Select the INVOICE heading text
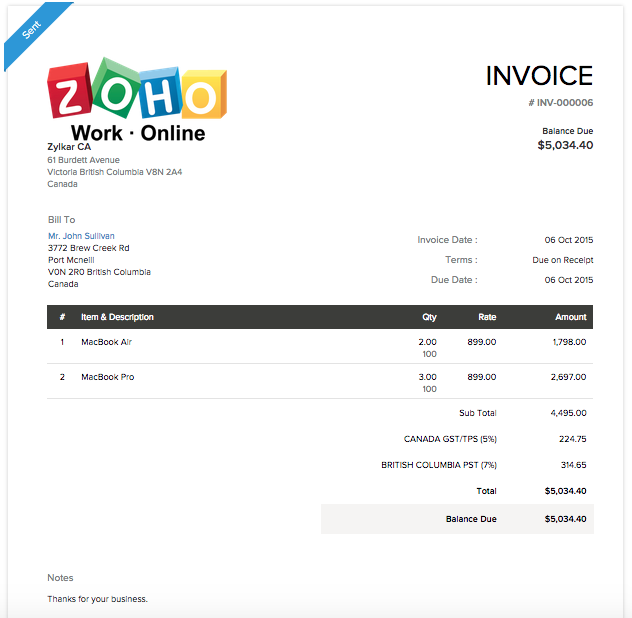 tap(539, 75)
